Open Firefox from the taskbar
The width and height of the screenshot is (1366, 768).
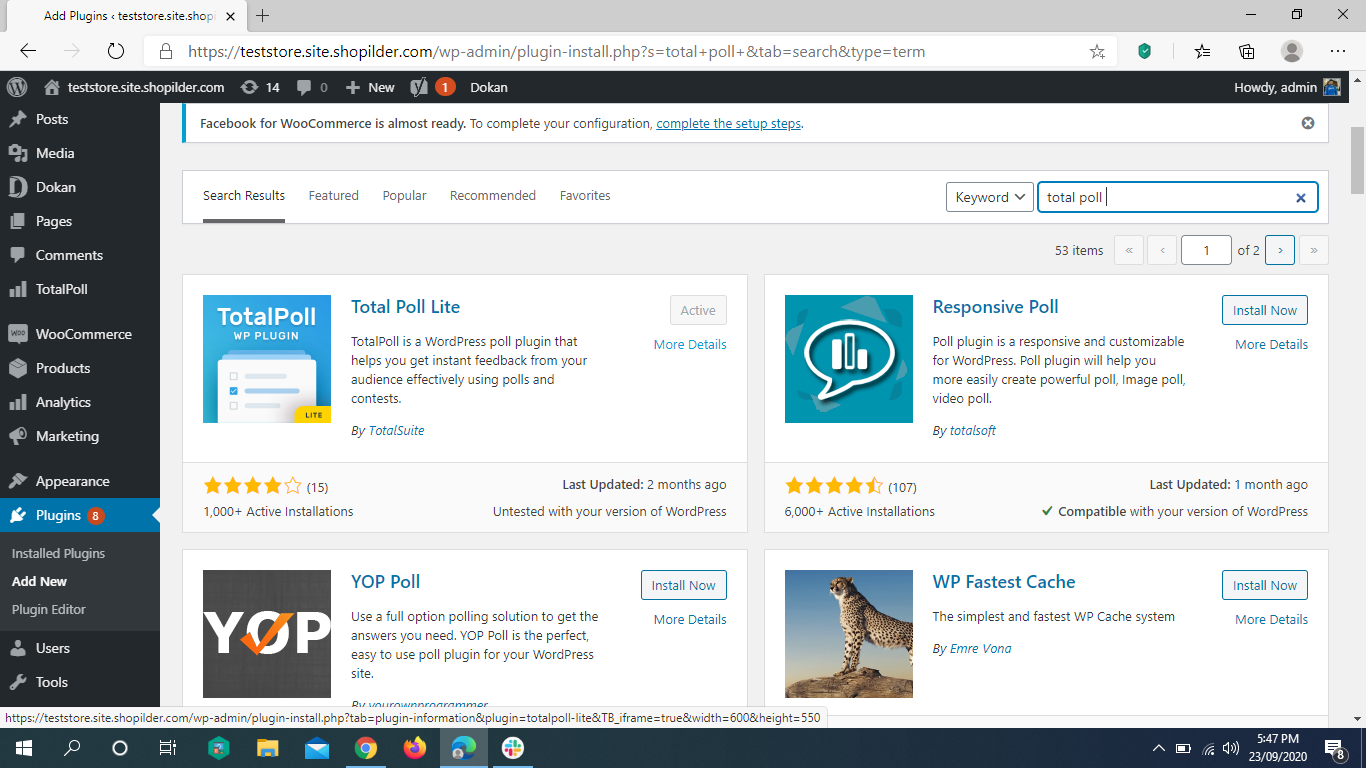point(414,747)
